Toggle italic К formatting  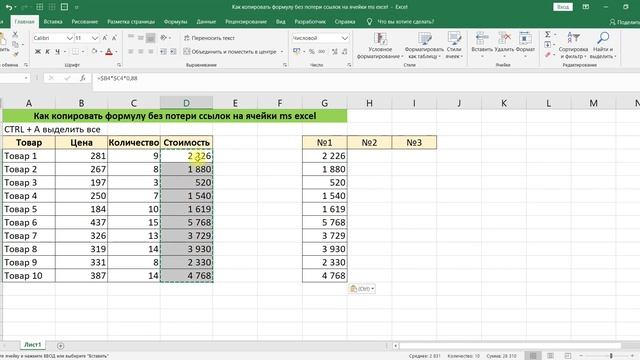(x=47, y=52)
